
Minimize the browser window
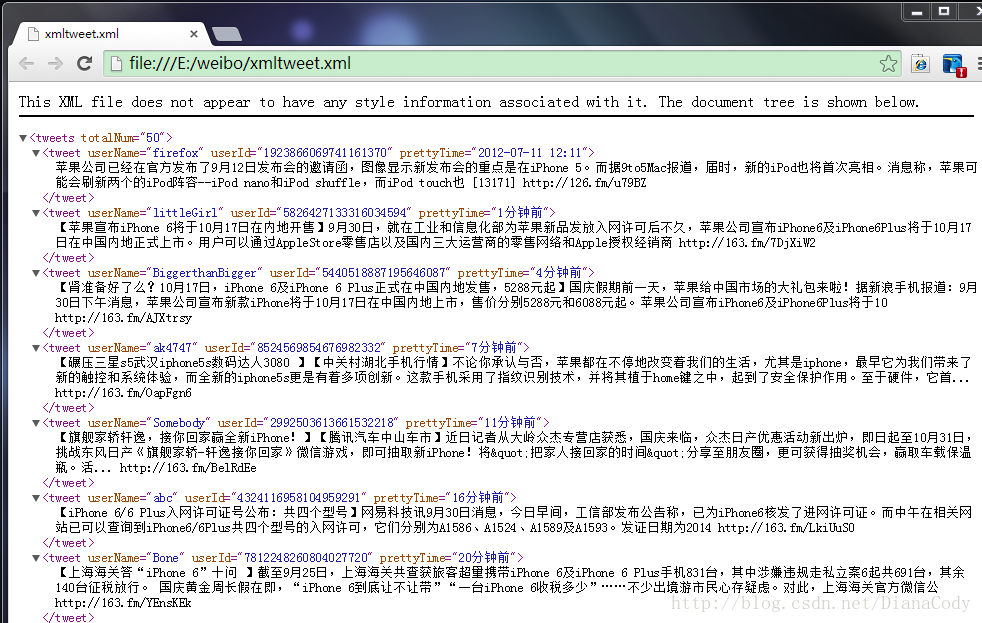[x=917, y=11]
